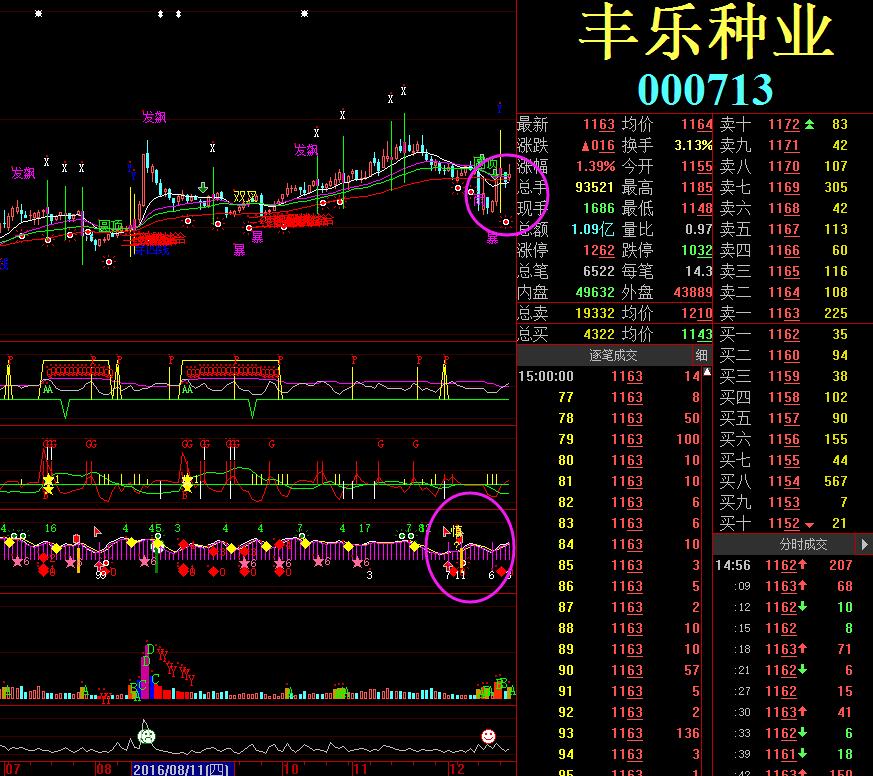The width and height of the screenshot is (873, 776).
Task: Click the 量比 value 0.97
Action: click(x=699, y=229)
